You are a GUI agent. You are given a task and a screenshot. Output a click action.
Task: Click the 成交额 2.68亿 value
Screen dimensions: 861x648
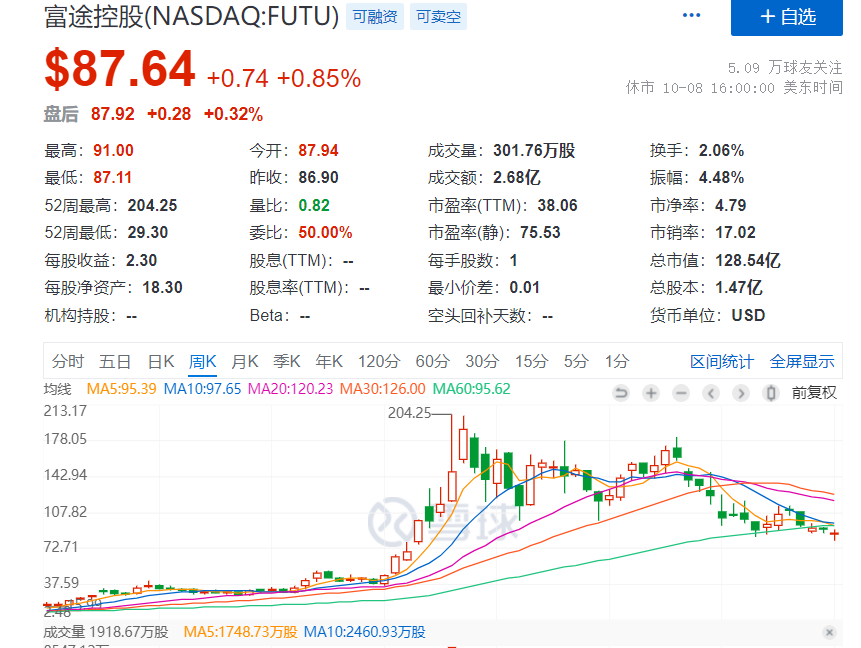pos(517,177)
